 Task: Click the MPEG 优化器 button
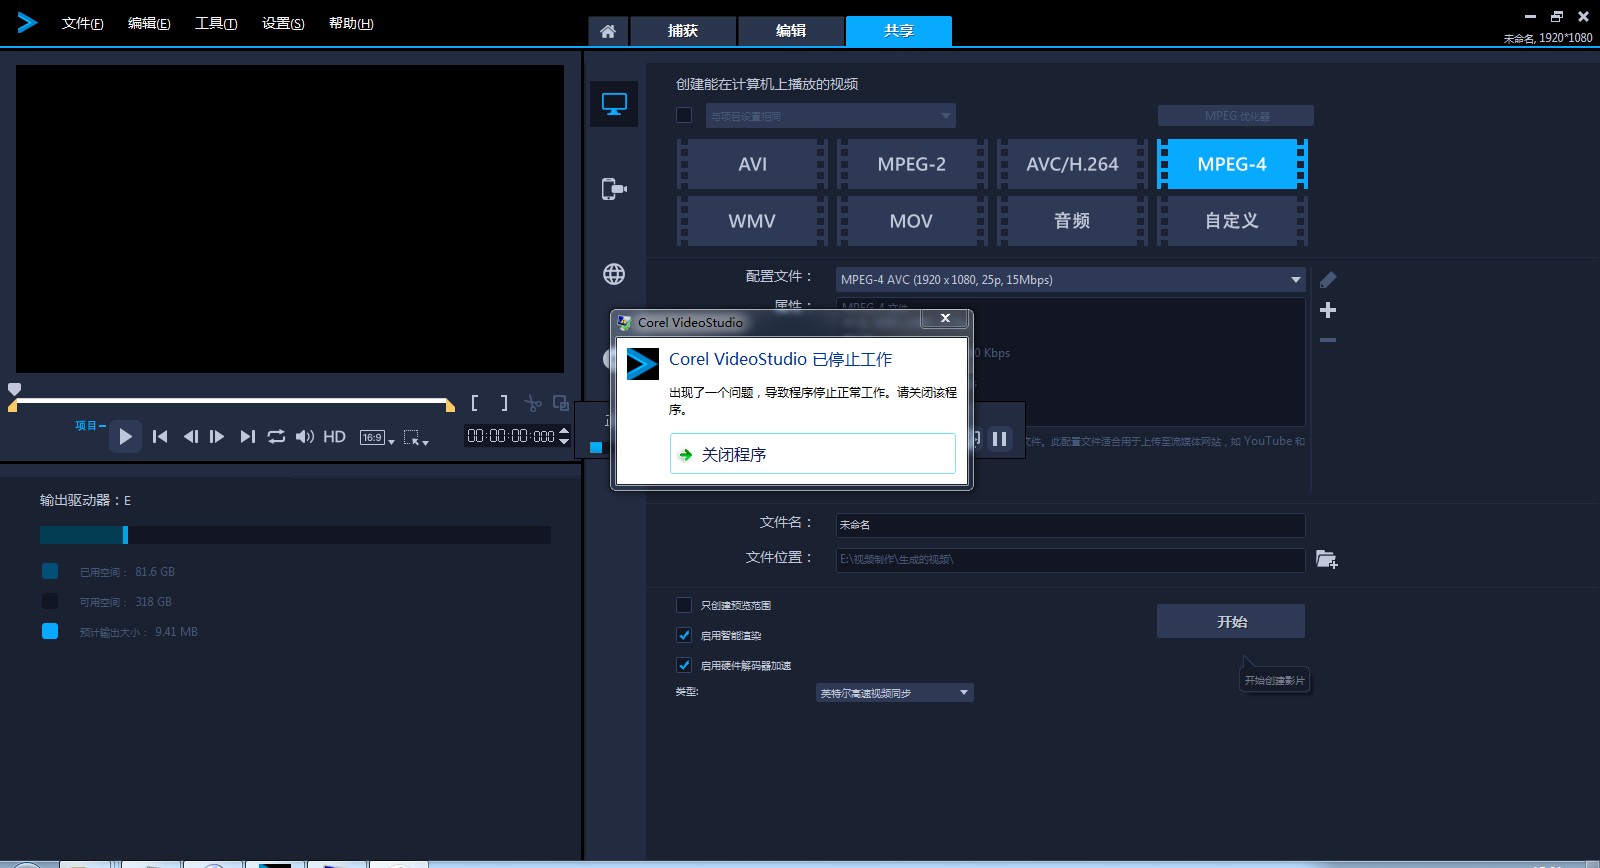pyautogui.click(x=1236, y=116)
